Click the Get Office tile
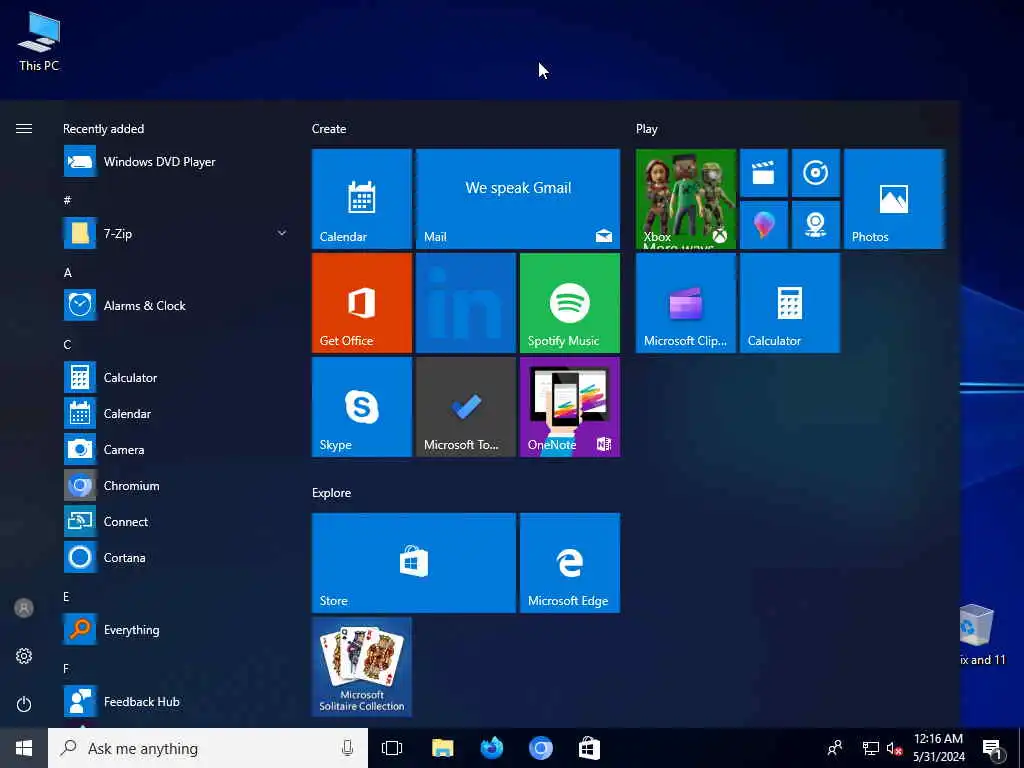This screenshot has height=768, width=1024. pyautogui.click(x=362, y=303)
